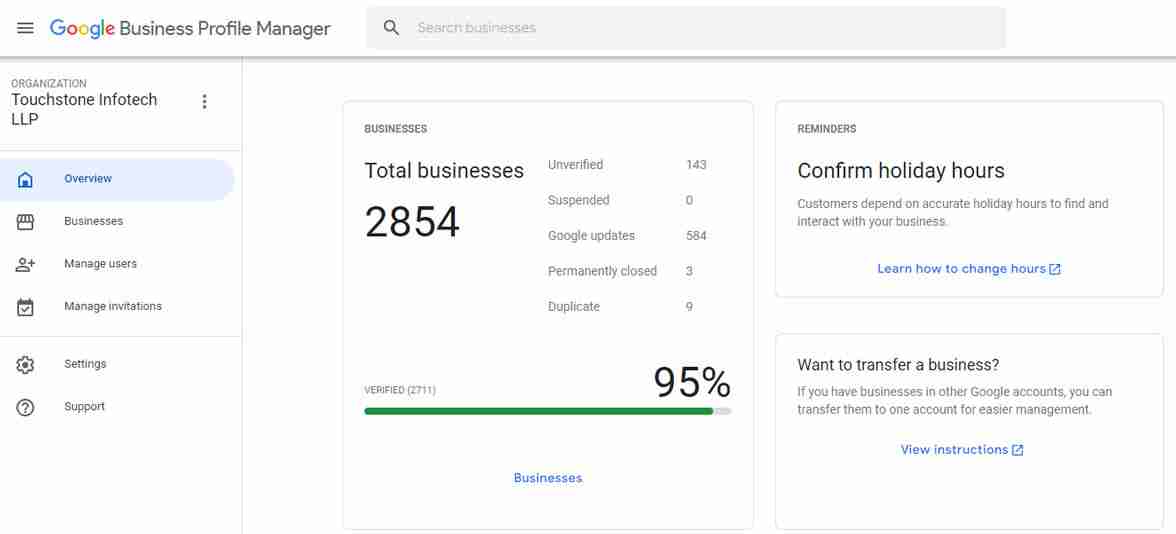Viewport: 1176px width, 534px height.
Task: Open Manage invitations page
Action: [x=112, y=307]
